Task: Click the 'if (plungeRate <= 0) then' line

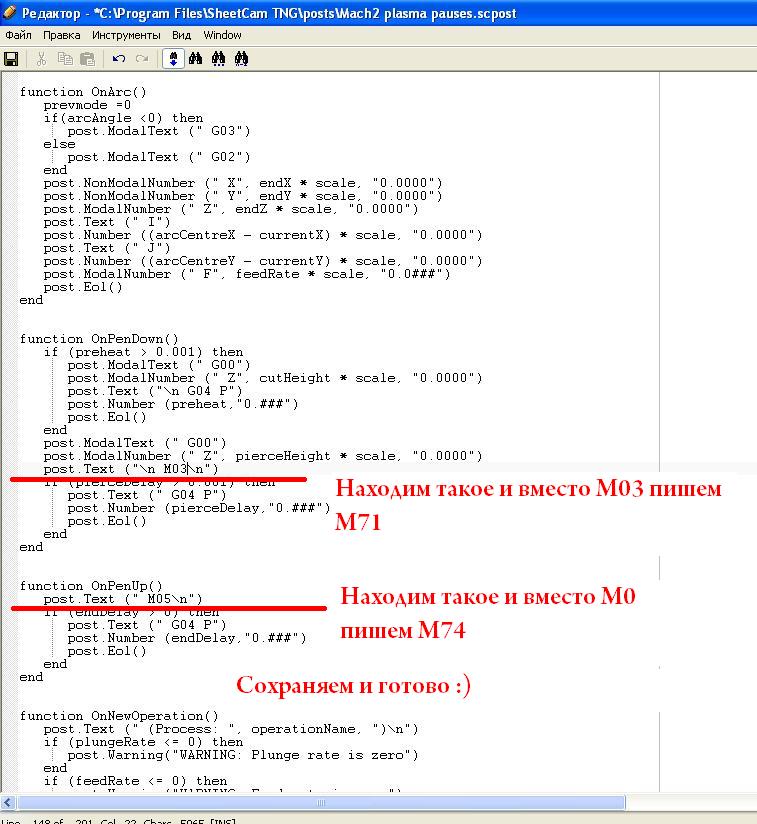Action: pos(143,742)
